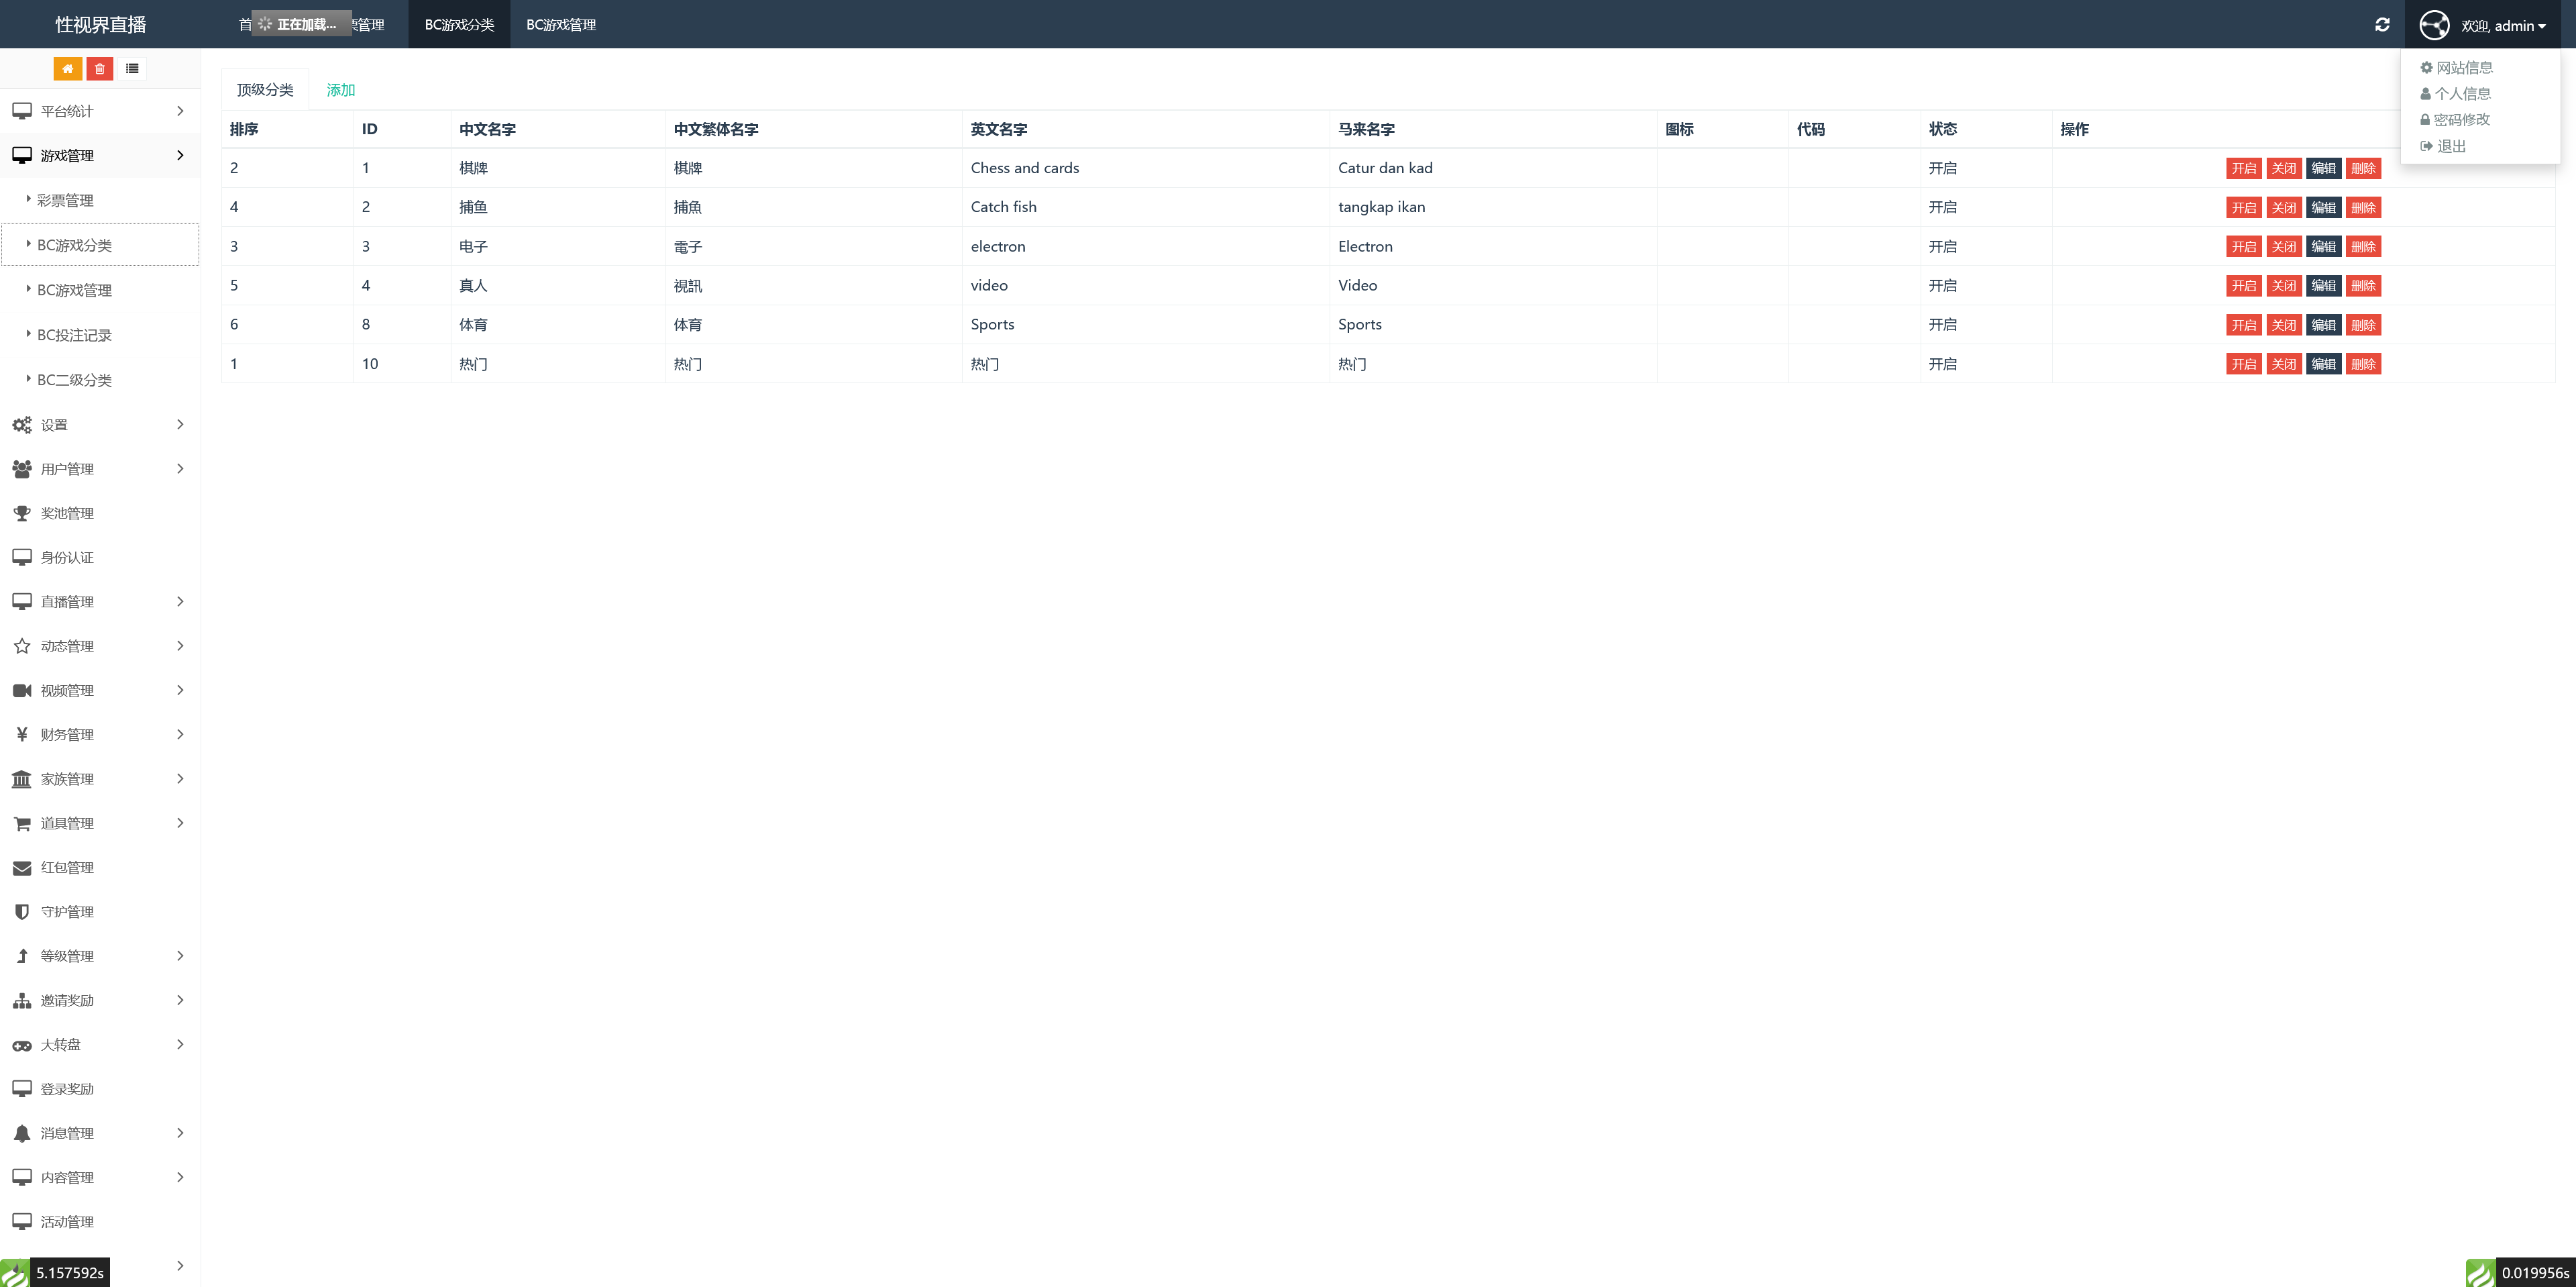Screen dimensions: 2576x1287
Task: Click the refresh icon in top bar
Action: (x=2382, y=25)
